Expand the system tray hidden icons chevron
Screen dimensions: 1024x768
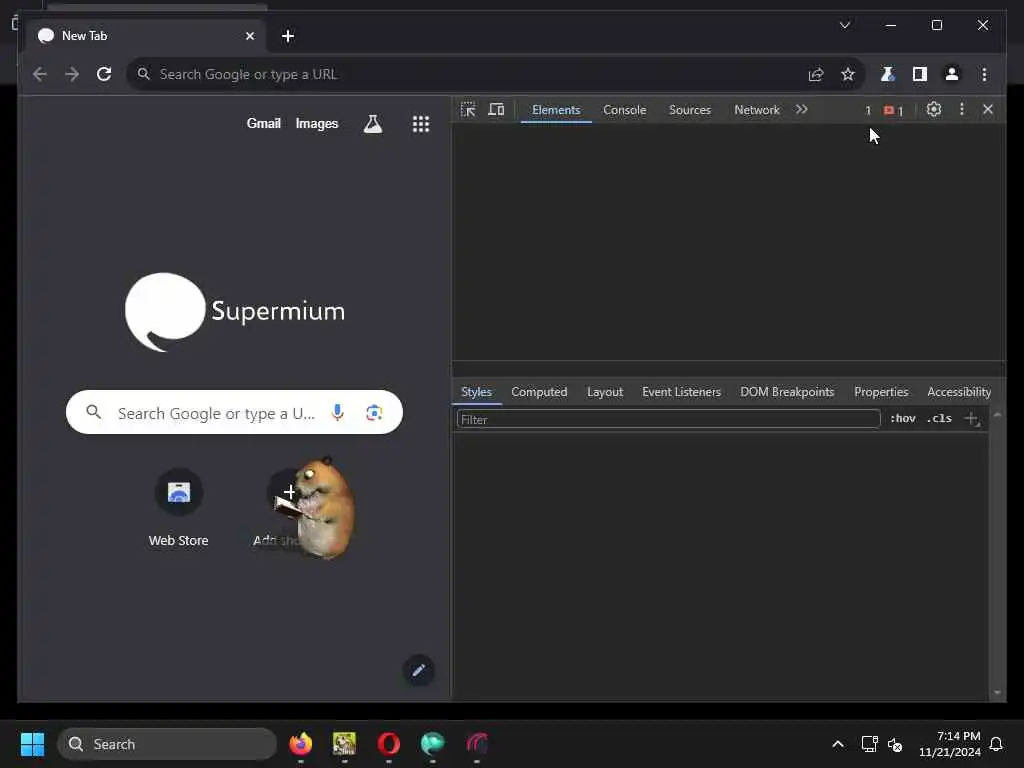pos(838,744)
